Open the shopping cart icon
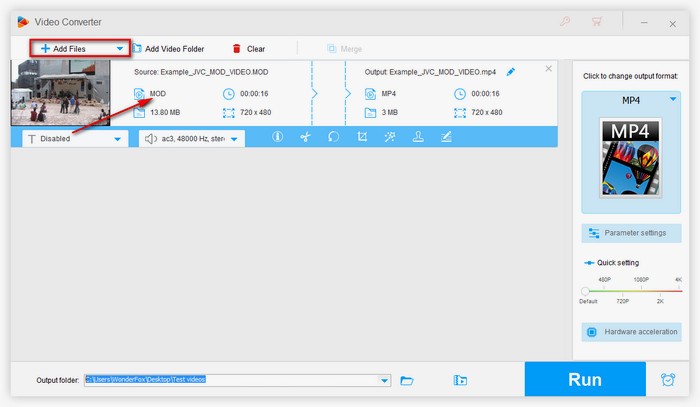This screenshot has width=700, height=407. click(x=597, y=21)
